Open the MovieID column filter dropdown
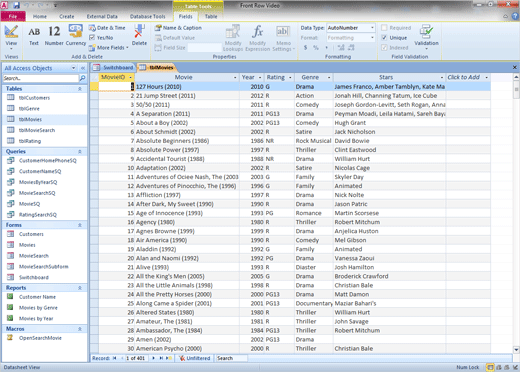Viewport: 520px width, 372px height. (130, 77)
